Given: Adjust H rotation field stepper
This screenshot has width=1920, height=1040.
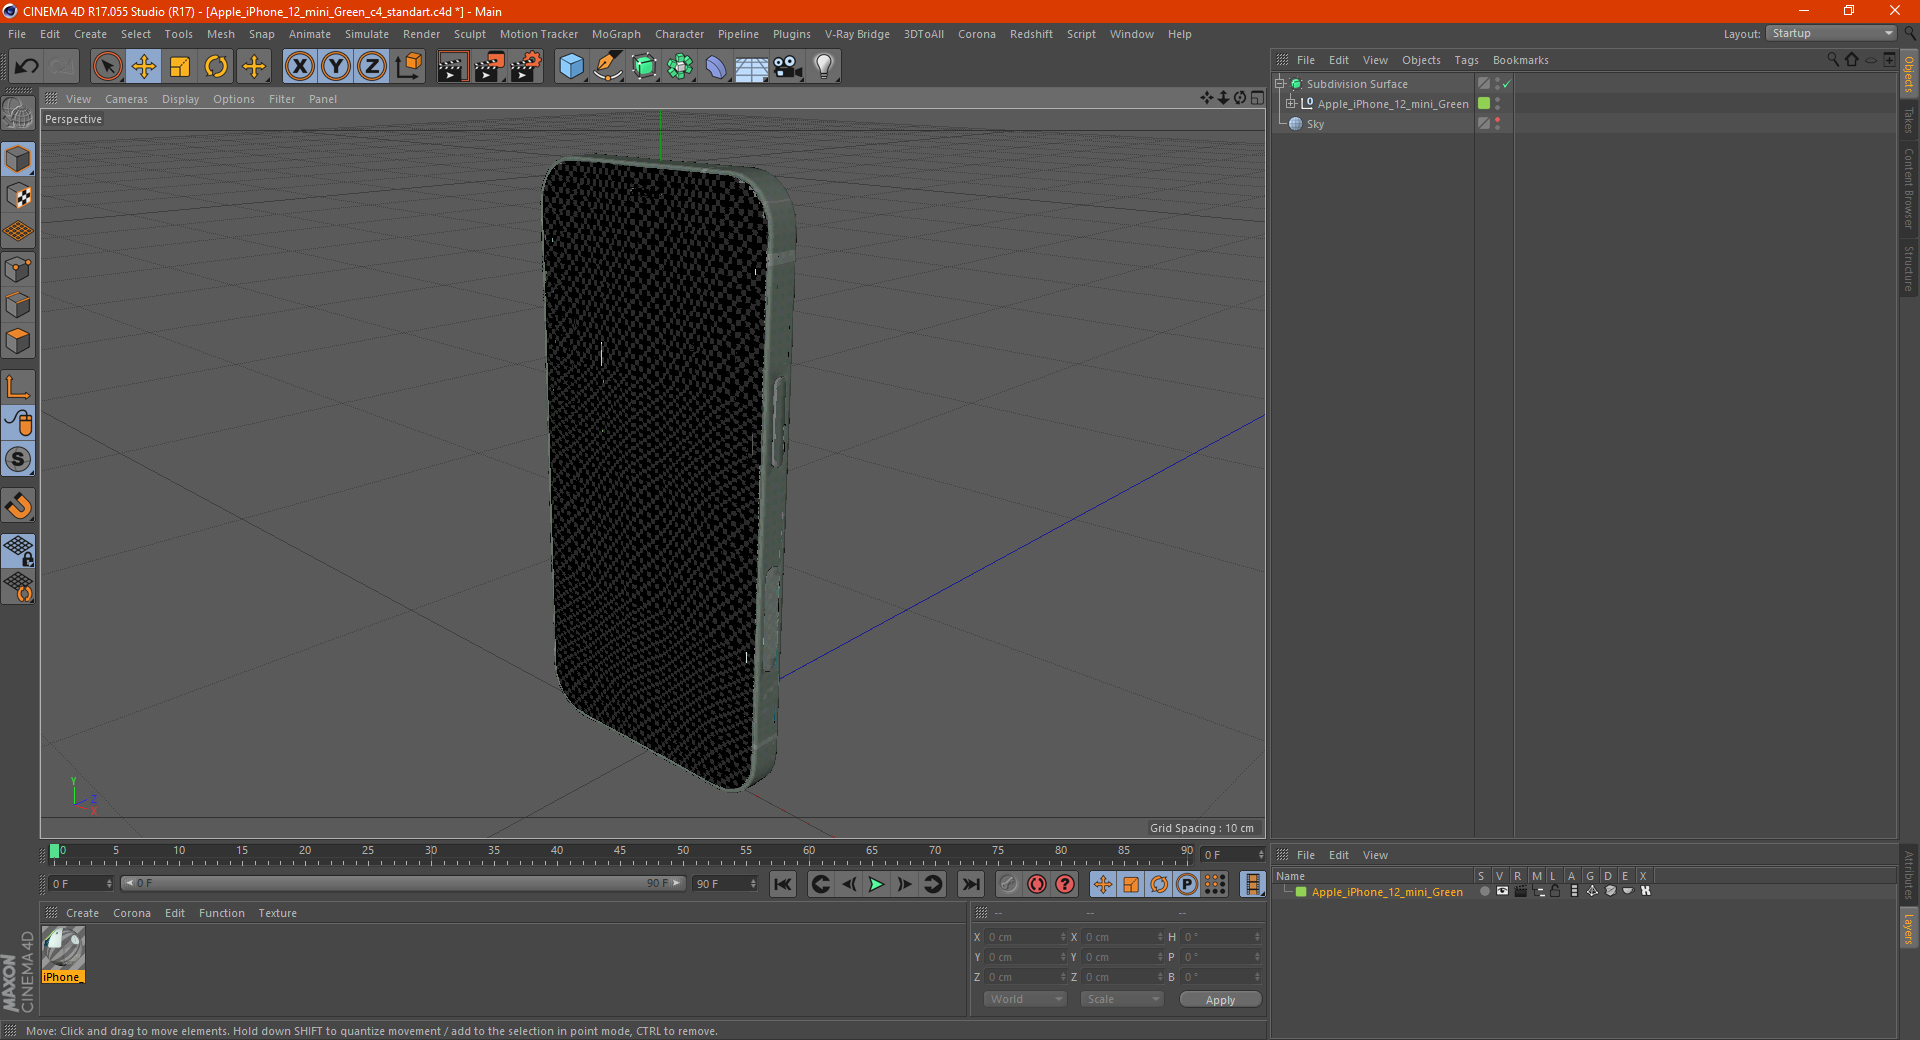Looking at the screenshot, I should [x=1257, y=937].
